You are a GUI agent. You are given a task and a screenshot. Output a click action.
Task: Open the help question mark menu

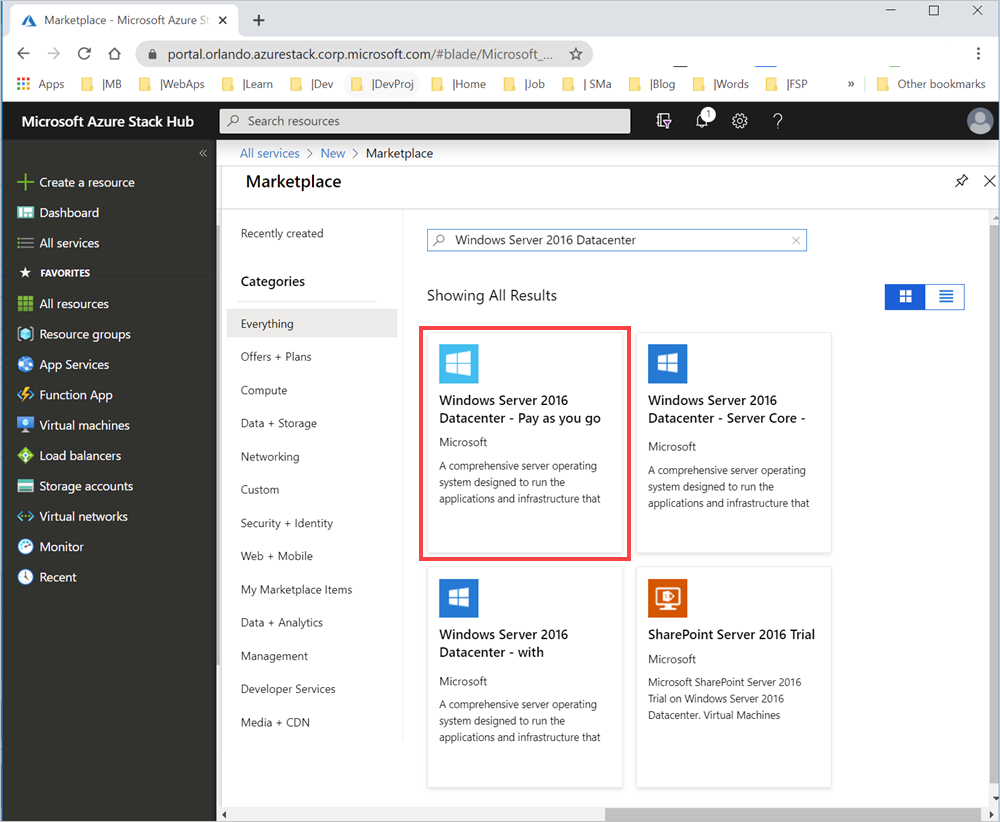(x=777, y=120)
